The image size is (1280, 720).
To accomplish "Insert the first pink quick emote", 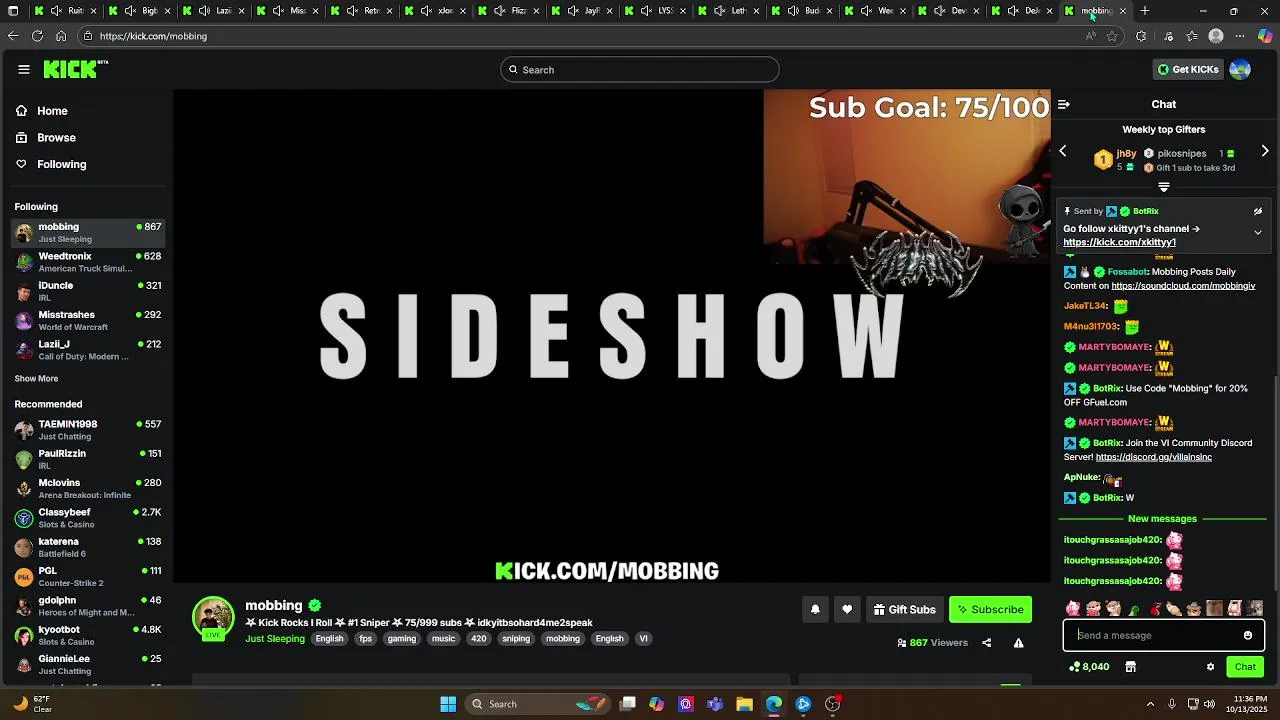I will point(1073,608).
